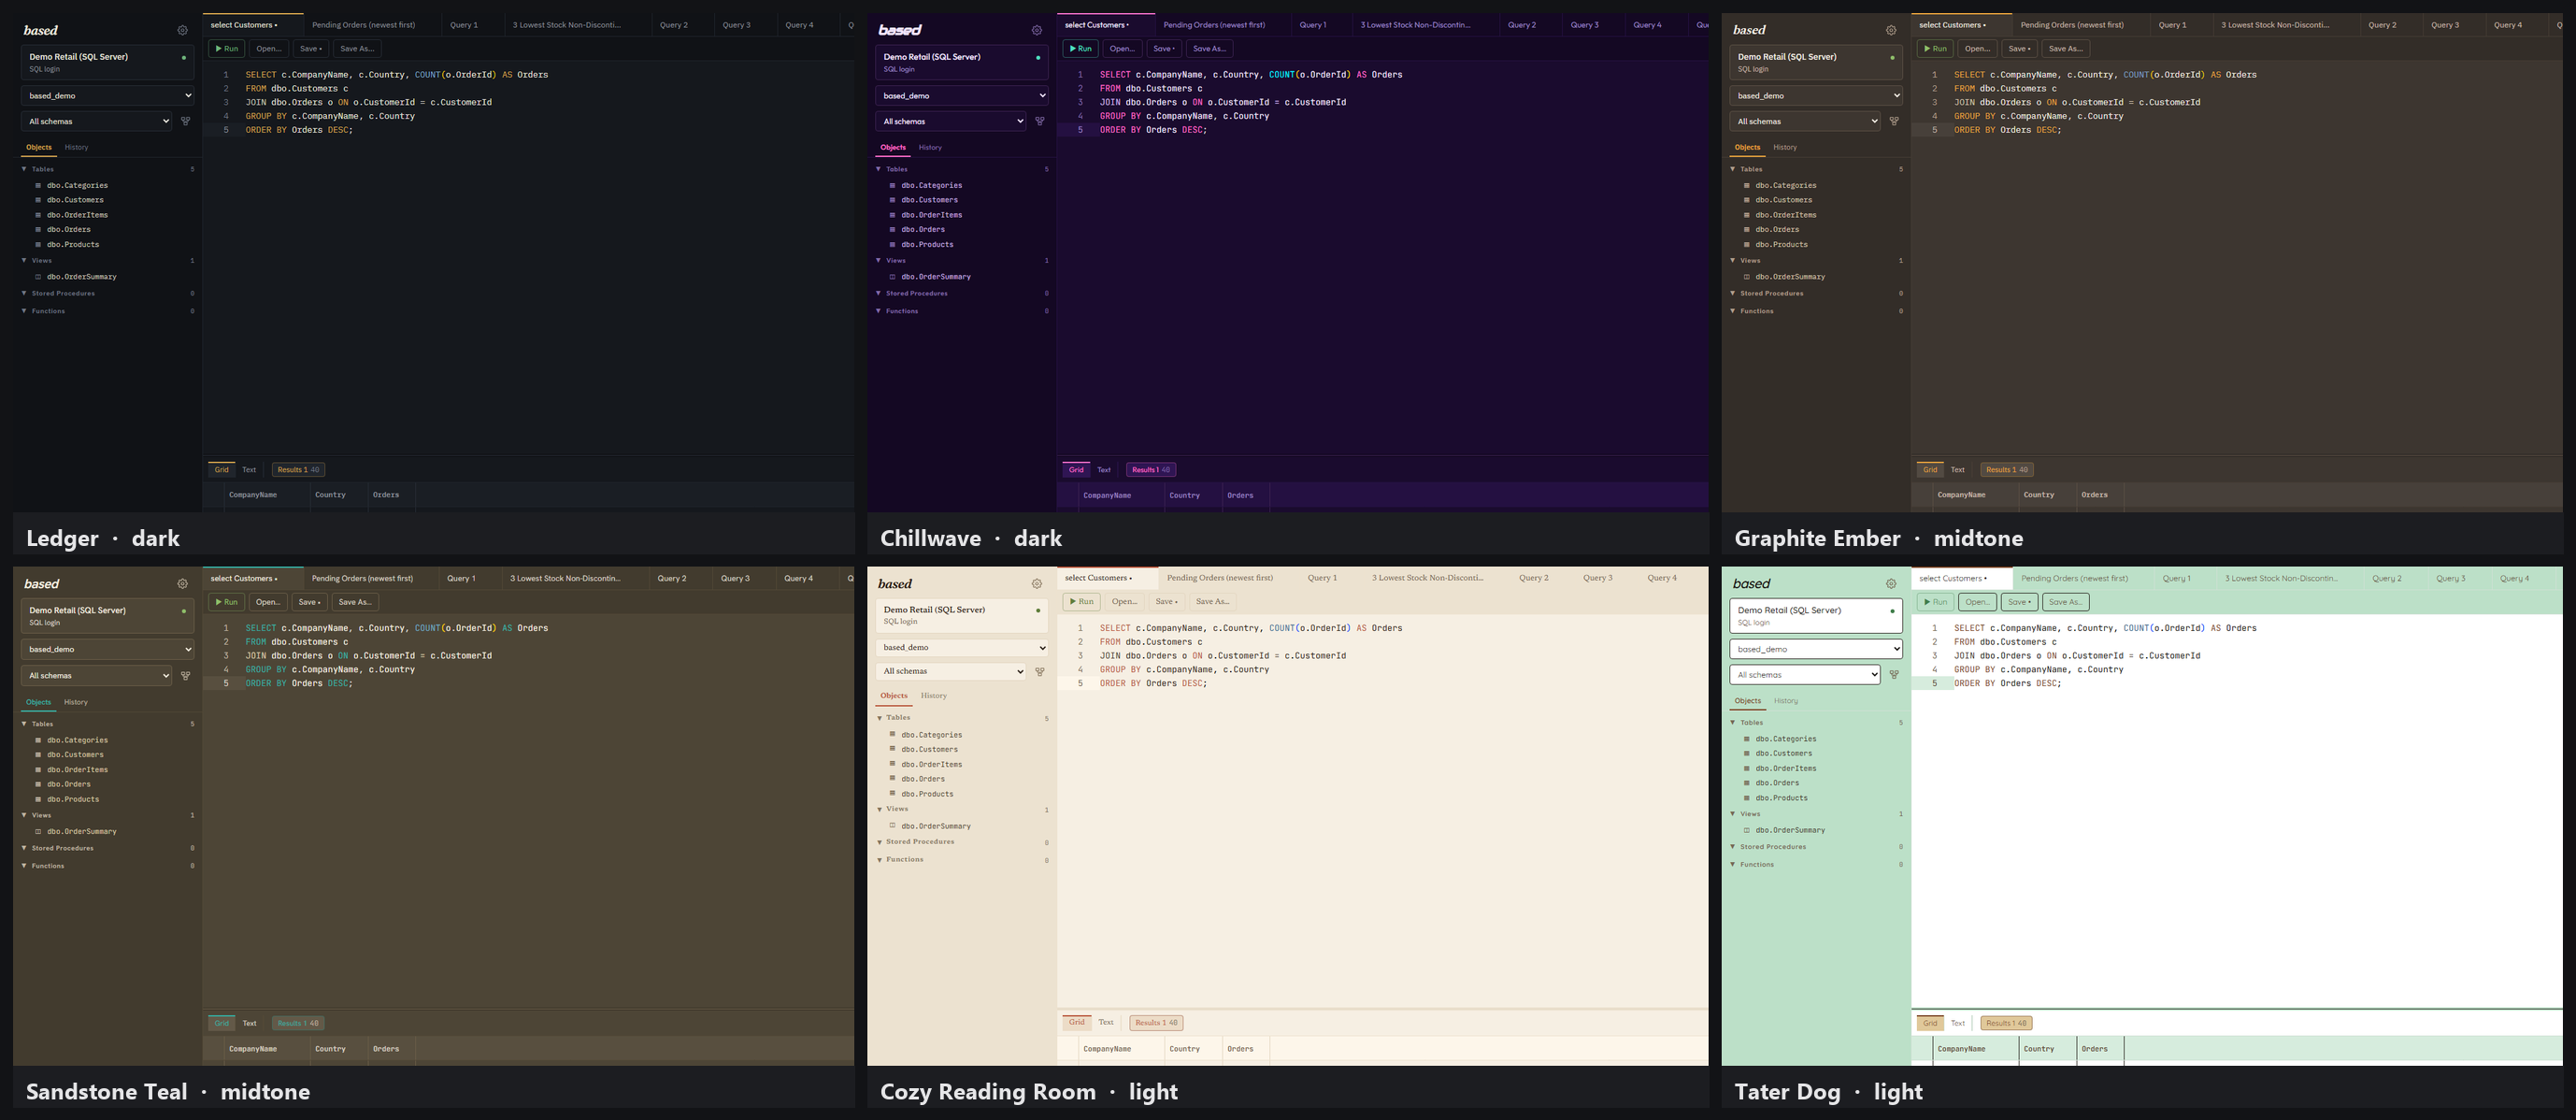Click schema filter icon in Ledger panel
Screen dimensions: 2576x1120
[x=185, y=121]
